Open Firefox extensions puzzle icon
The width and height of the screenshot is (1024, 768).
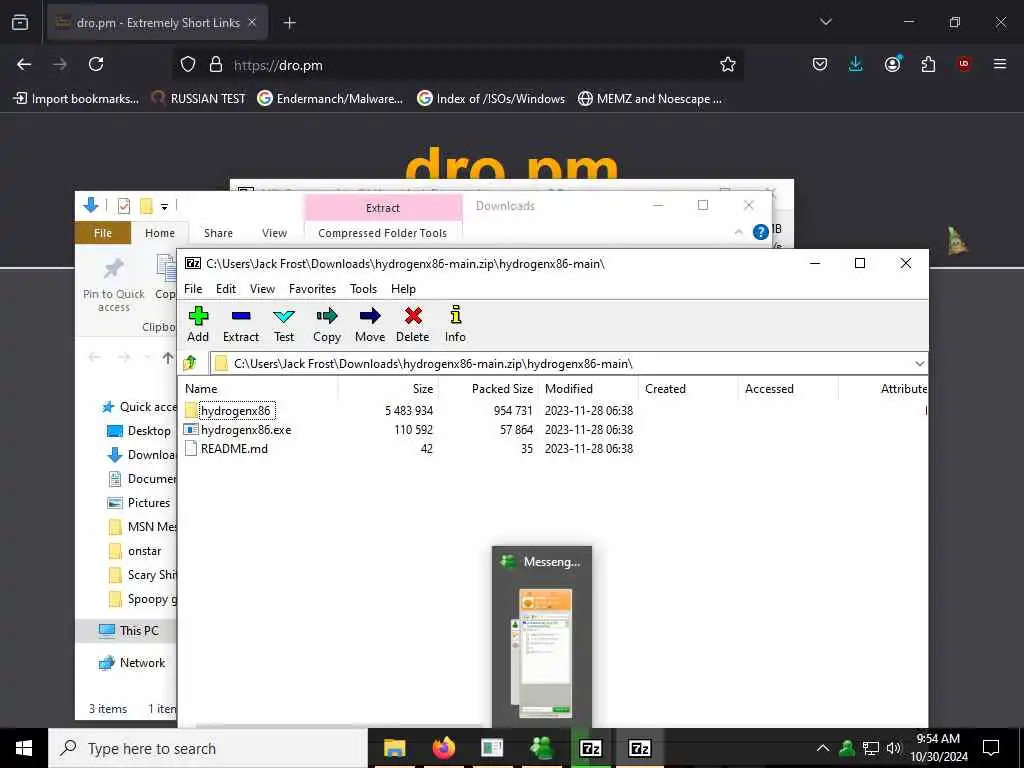click(x=928, y=64)
